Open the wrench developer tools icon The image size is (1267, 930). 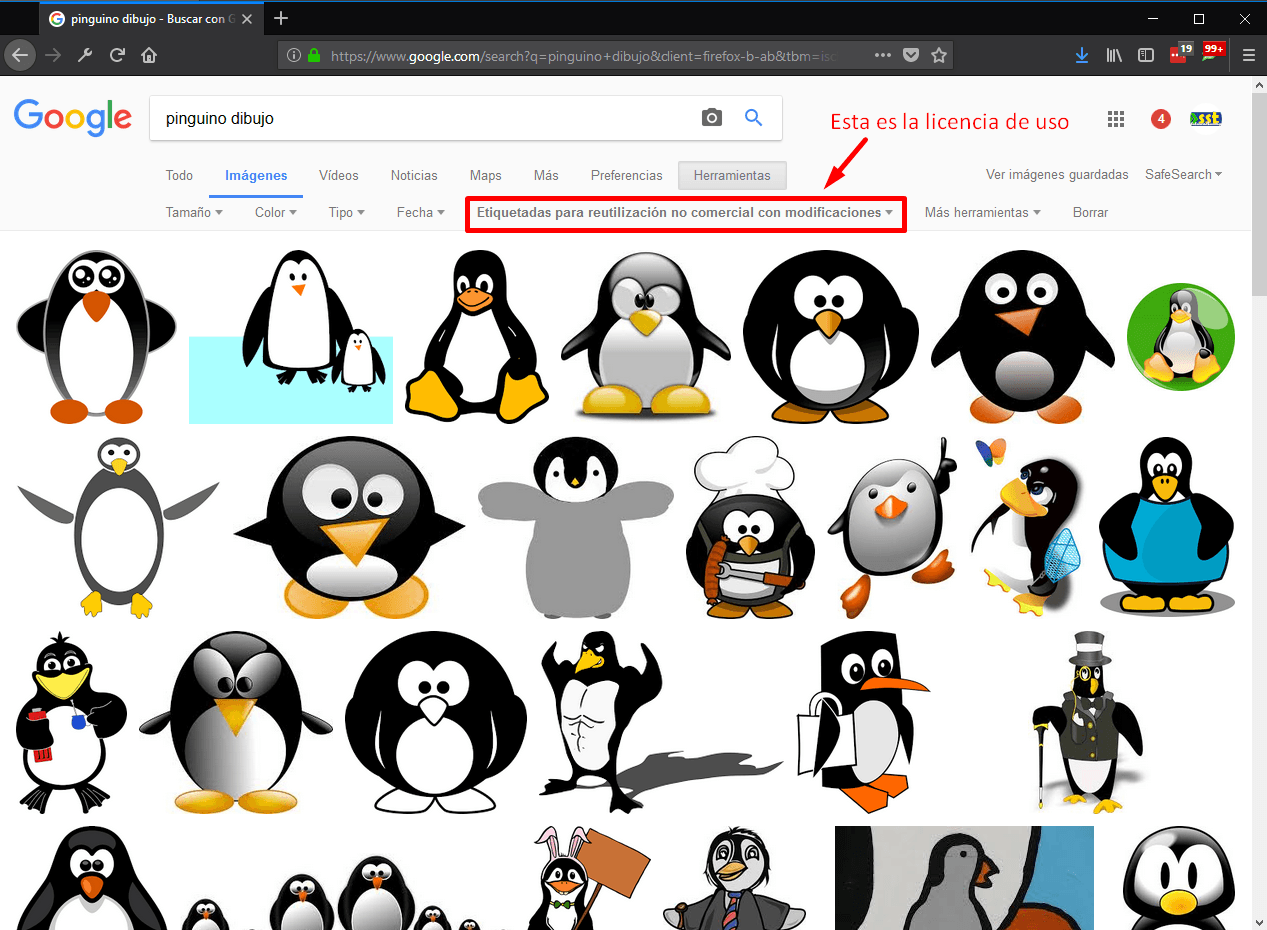[x=85, y=55]
